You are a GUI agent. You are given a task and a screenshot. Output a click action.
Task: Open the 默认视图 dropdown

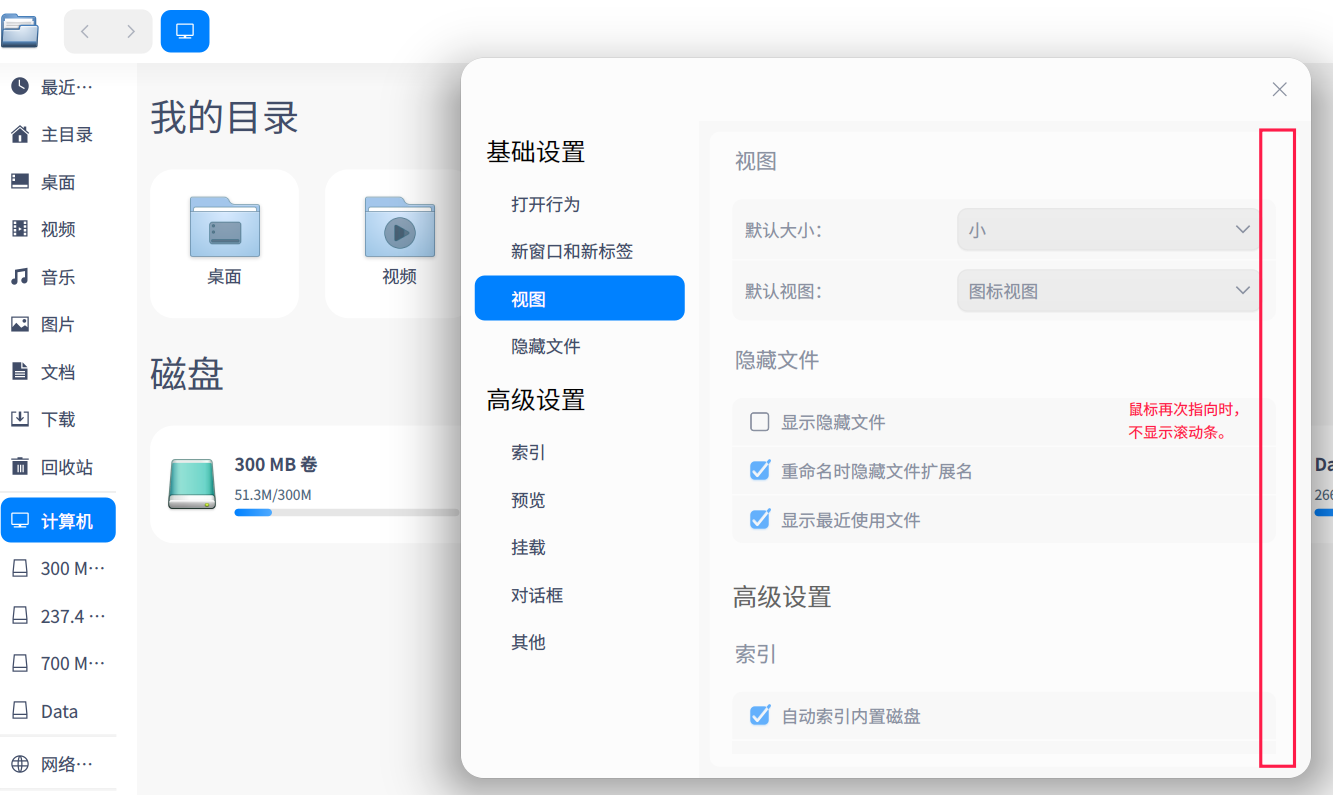tap(1108, 291)
